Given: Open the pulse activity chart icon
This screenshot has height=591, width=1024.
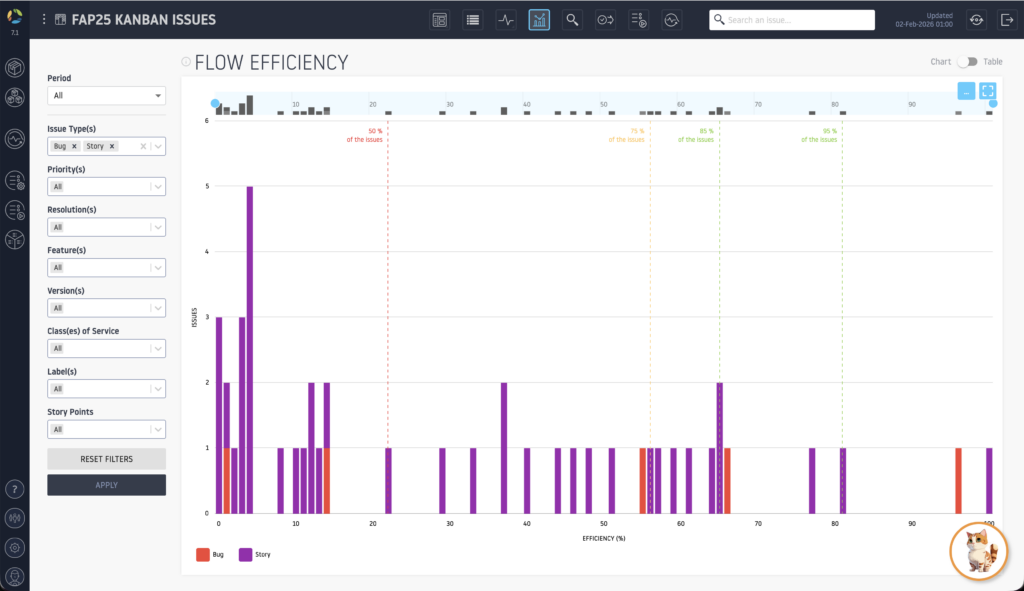Looking at the screenshot, I should click(506, 19).
